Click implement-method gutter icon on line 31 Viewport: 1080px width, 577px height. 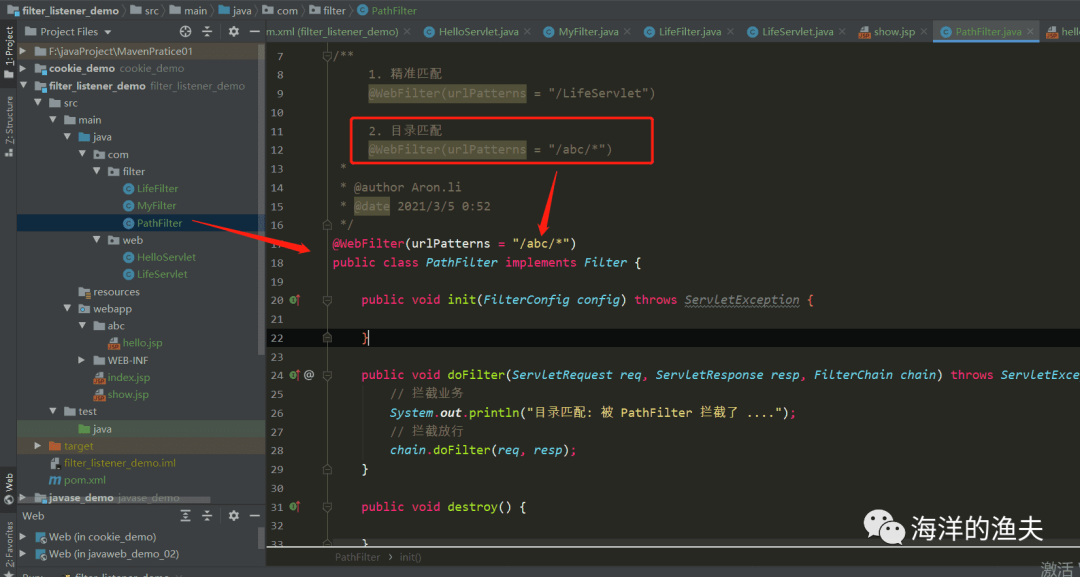(x=295, y=507)
